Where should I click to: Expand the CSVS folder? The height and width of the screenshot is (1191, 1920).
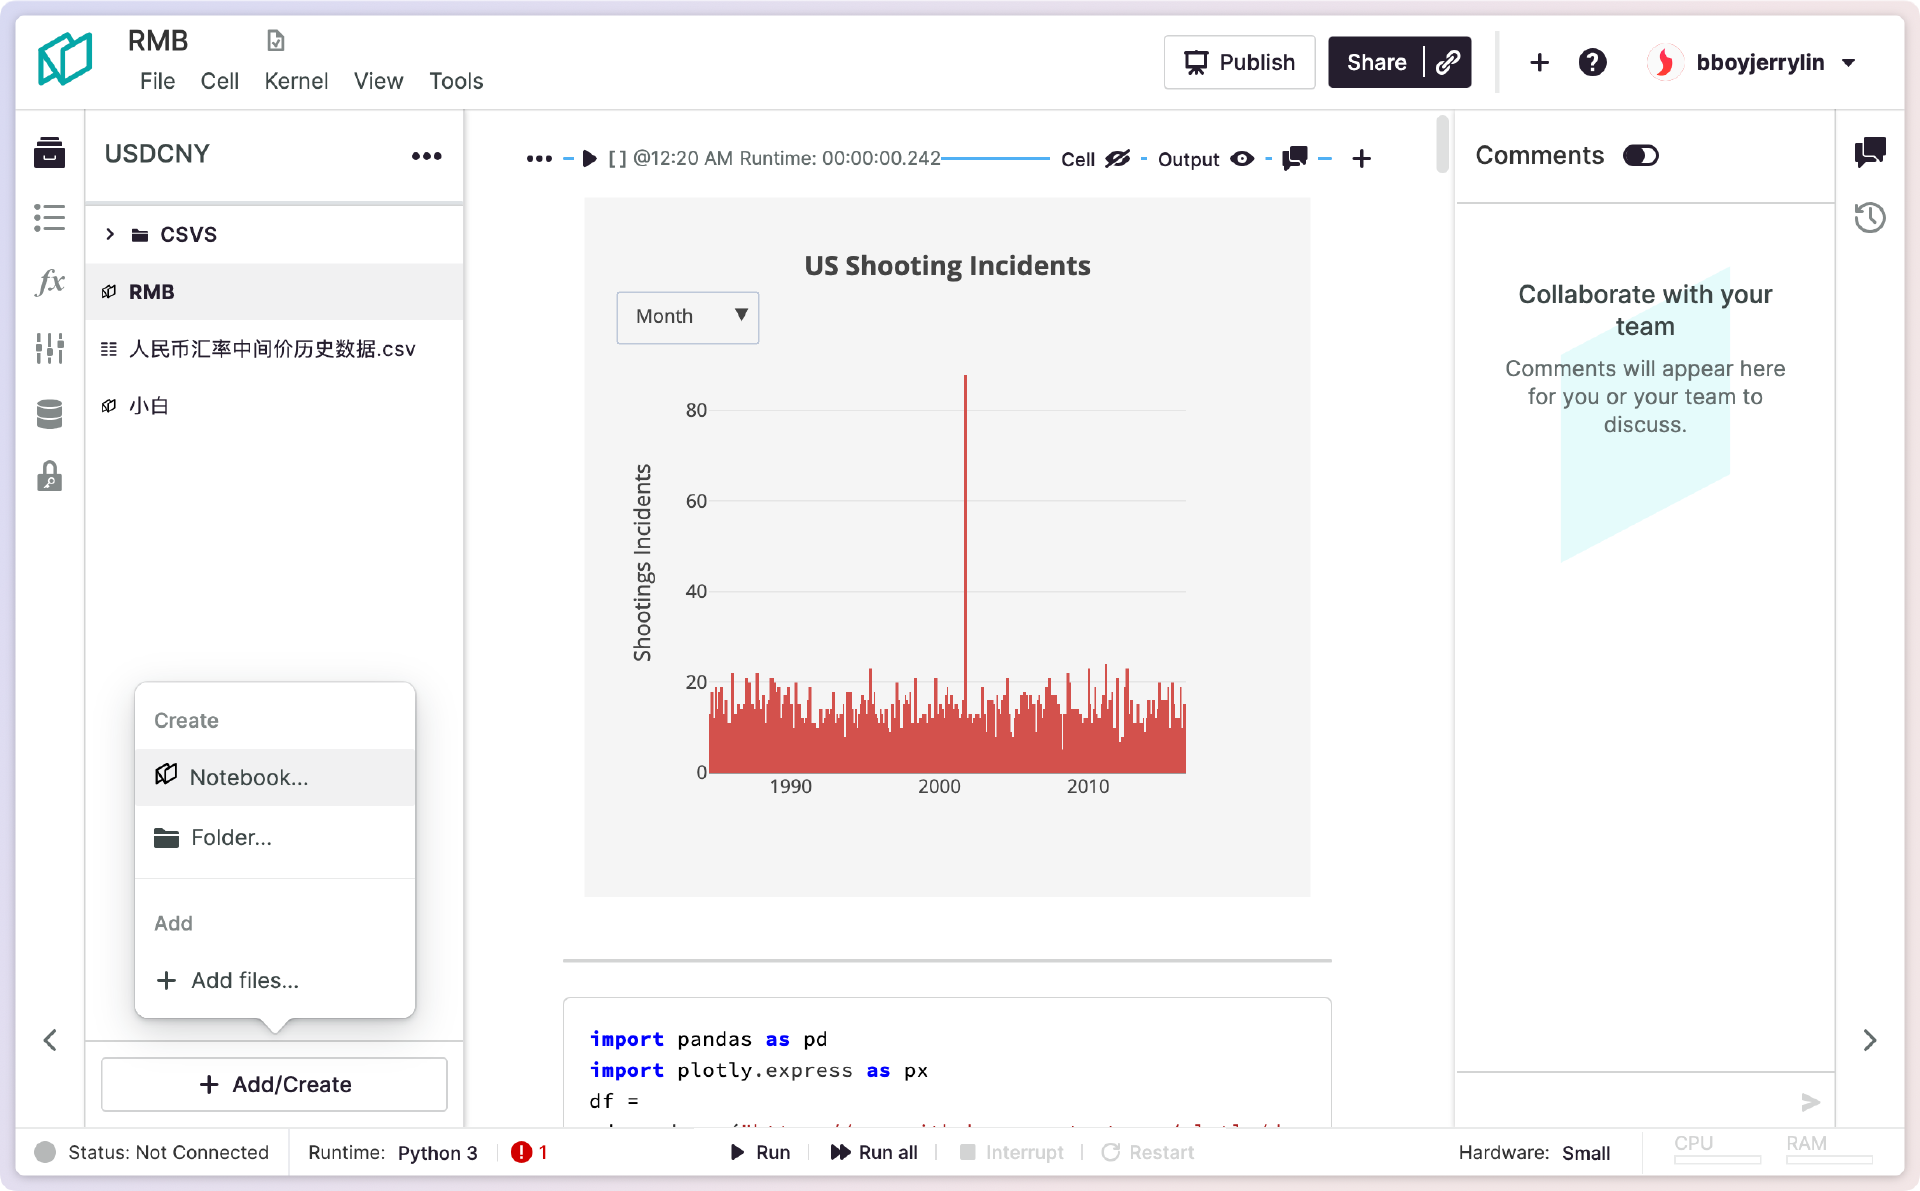point(110,234)
